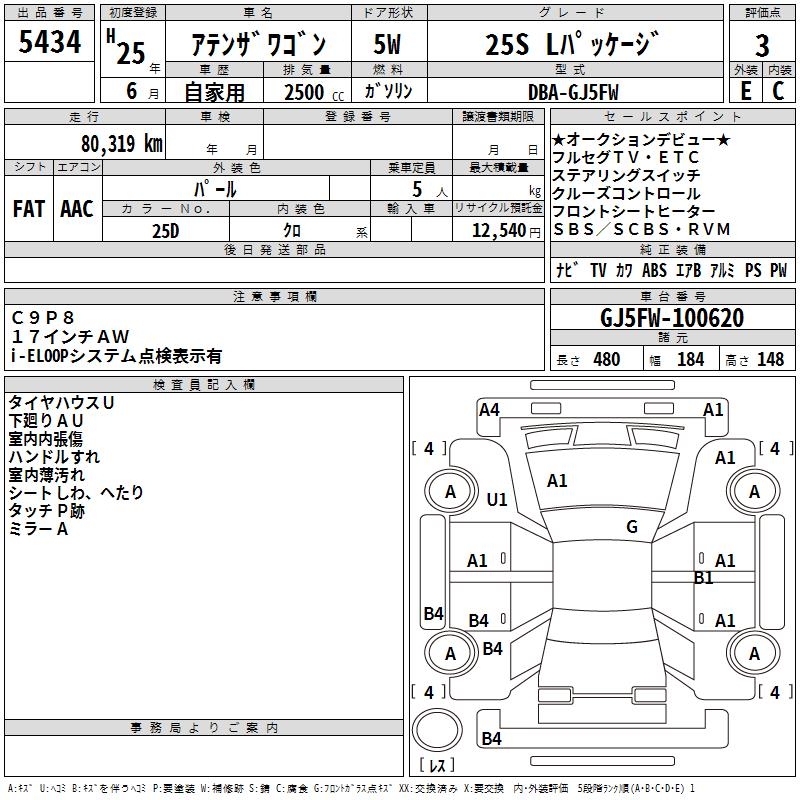Viewport: 800px width, 800px height.
Task: Select the bottom-left rear tire circle
Action: click(x=450, y=653)
